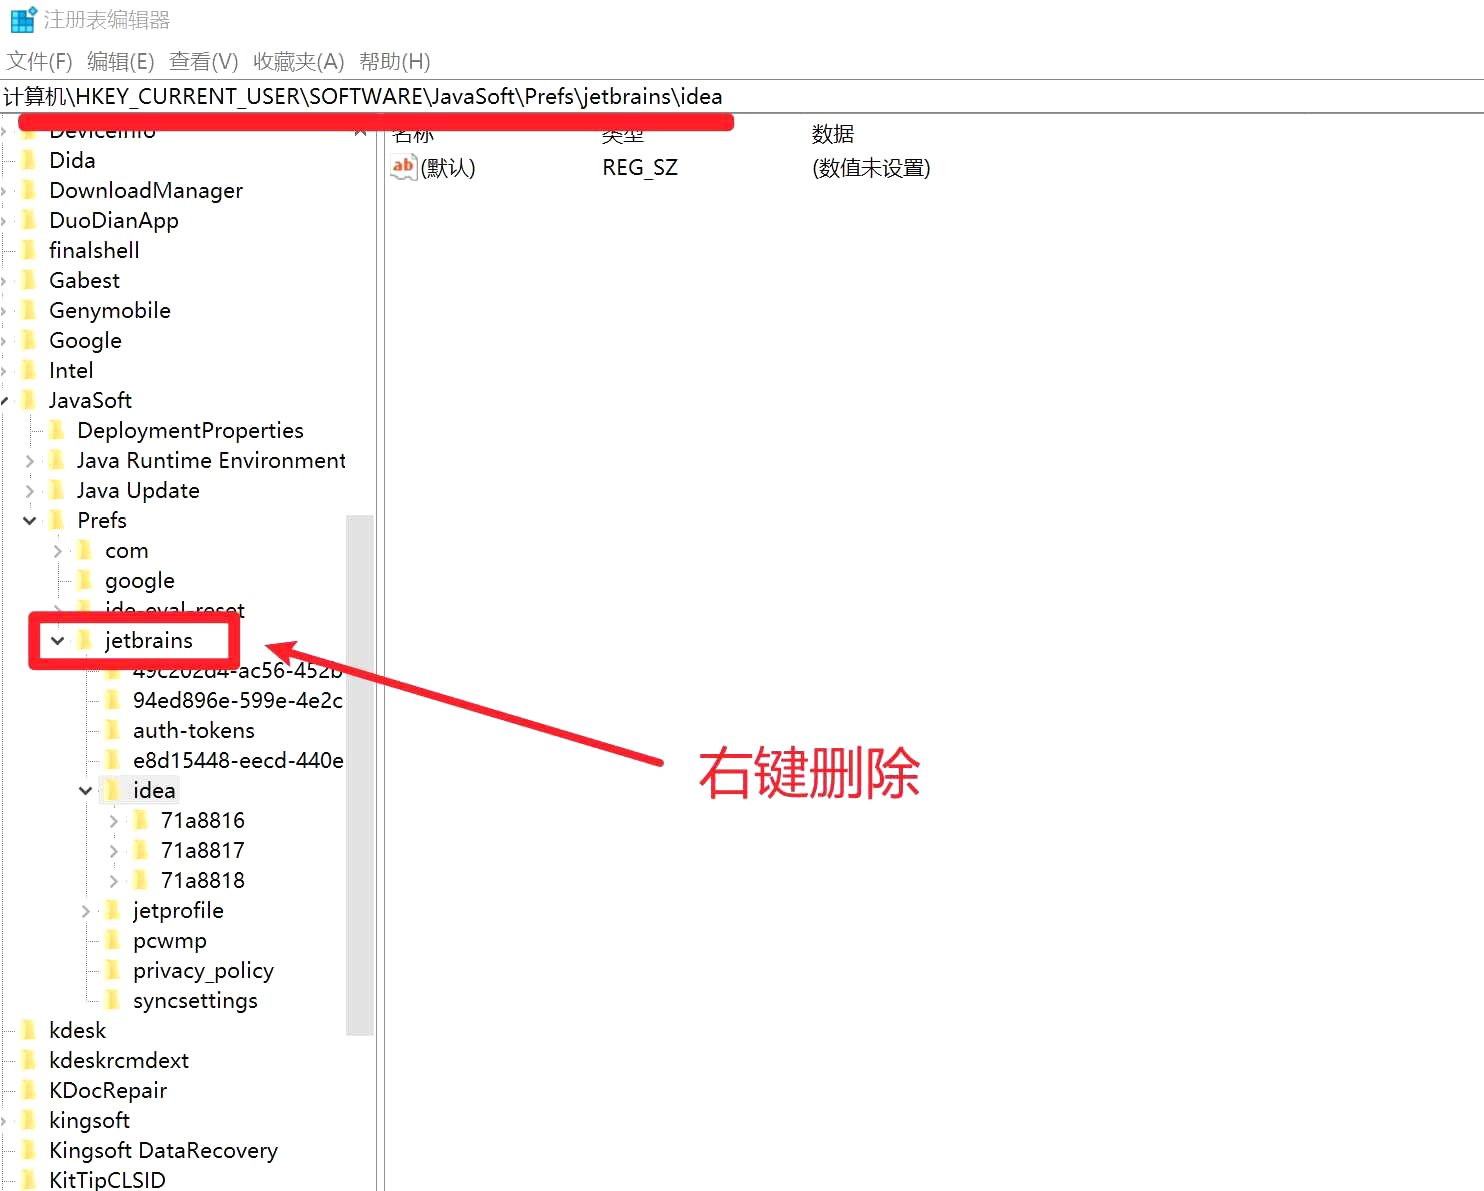Click the 数据 column header
The height and width of the screenshot is (1191, 1484).
[833, 134]
